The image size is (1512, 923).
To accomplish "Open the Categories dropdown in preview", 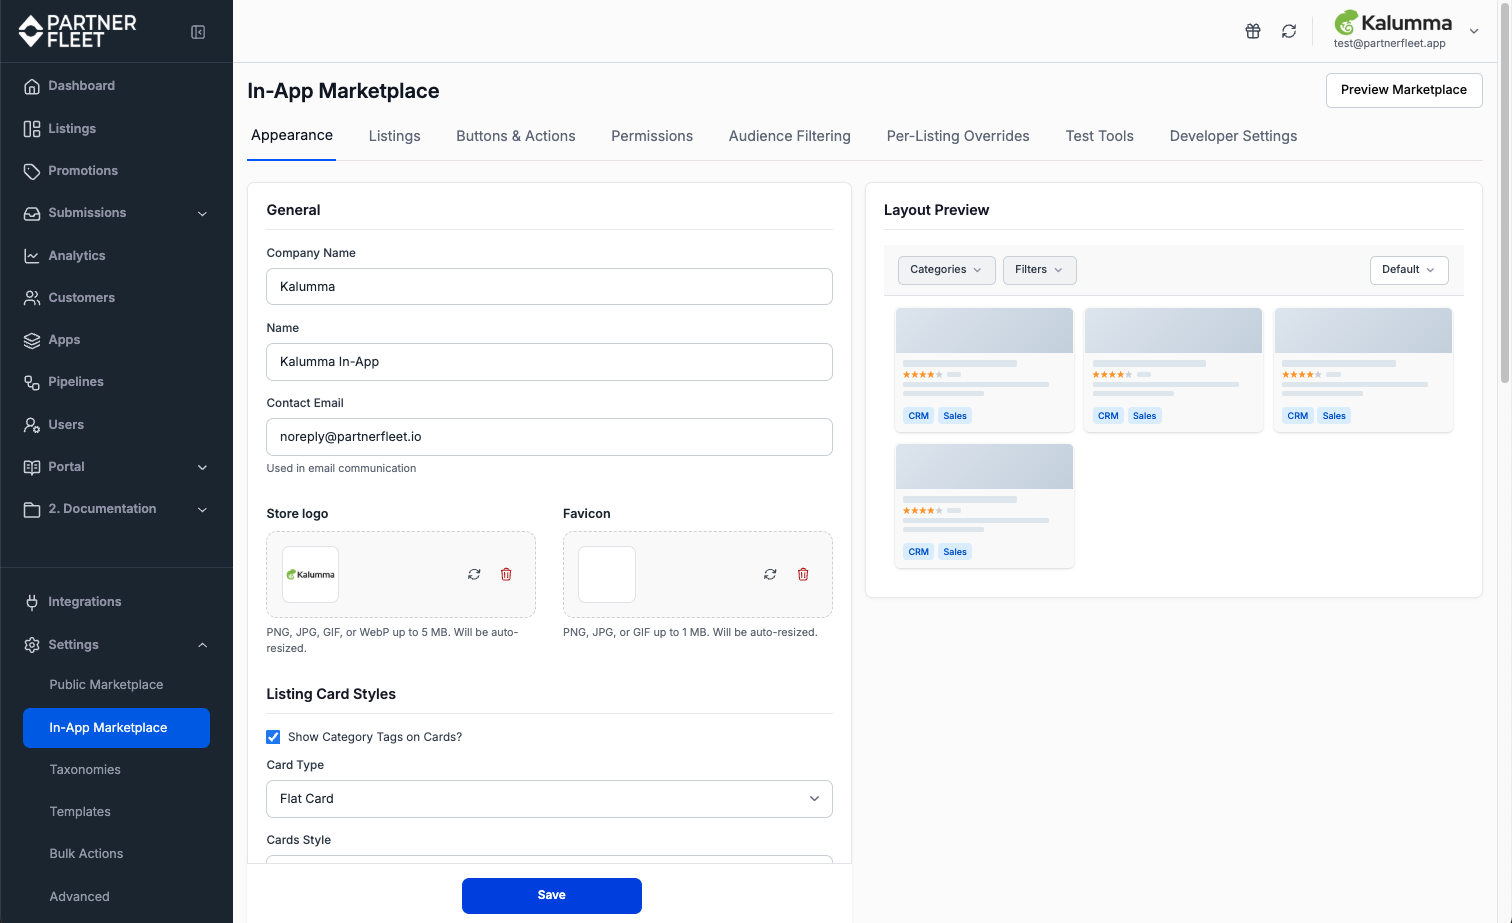I will (x=946, y=270).
